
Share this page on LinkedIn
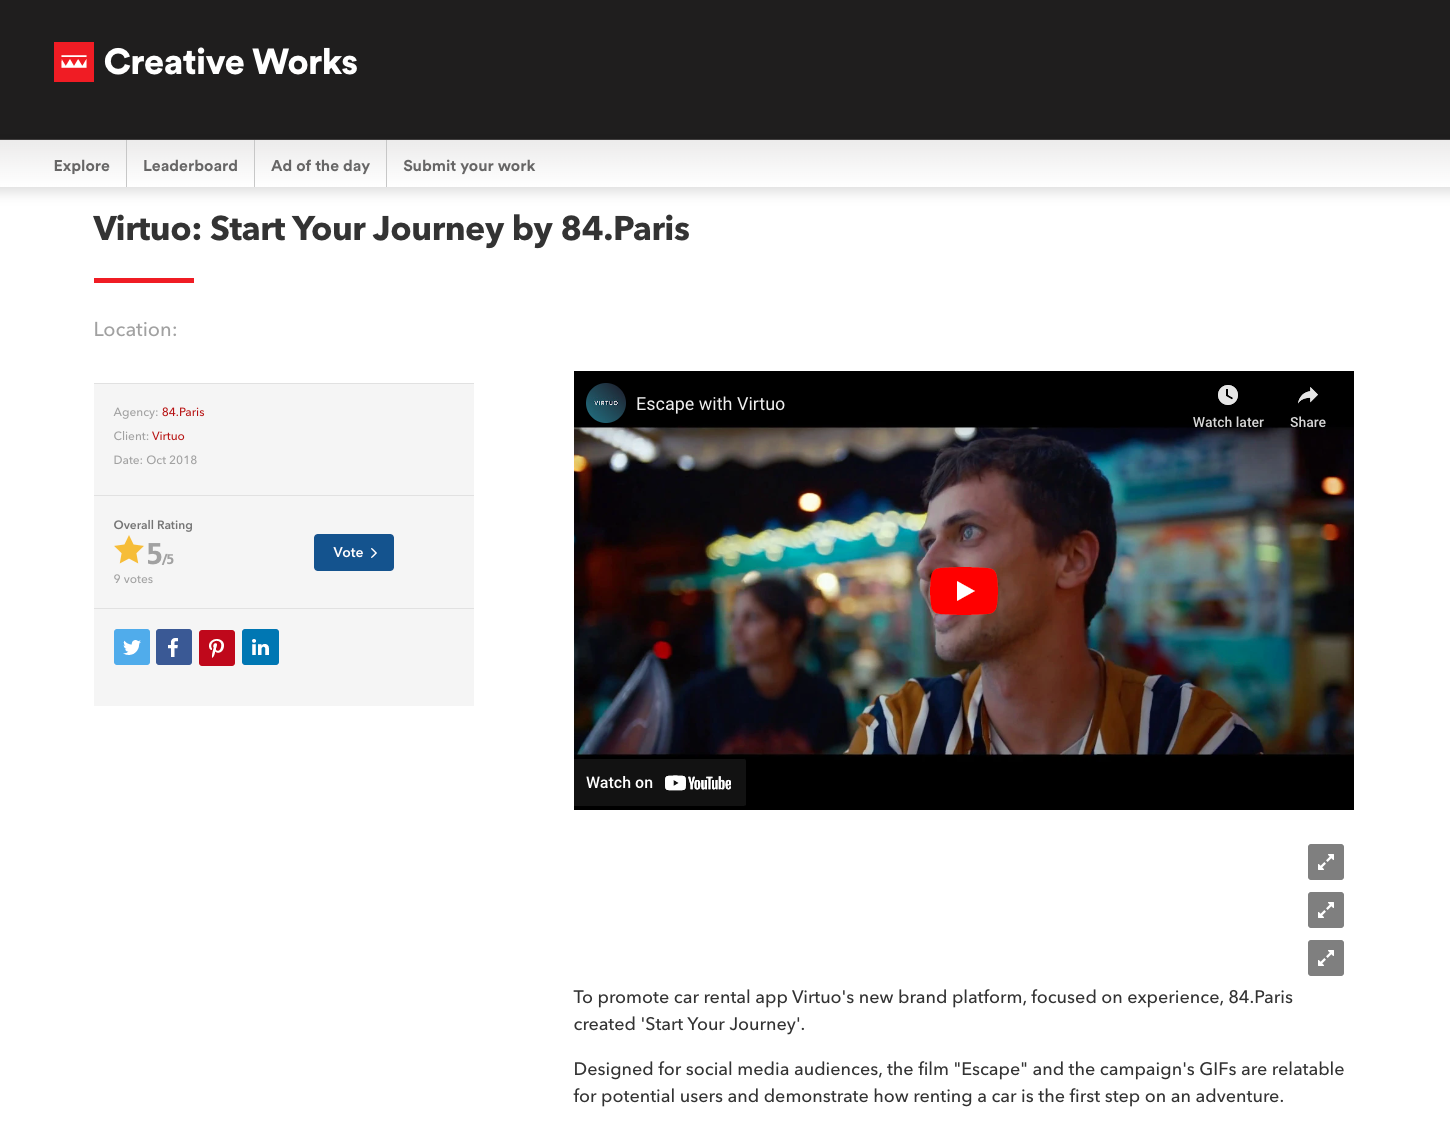tap(260, 647)
